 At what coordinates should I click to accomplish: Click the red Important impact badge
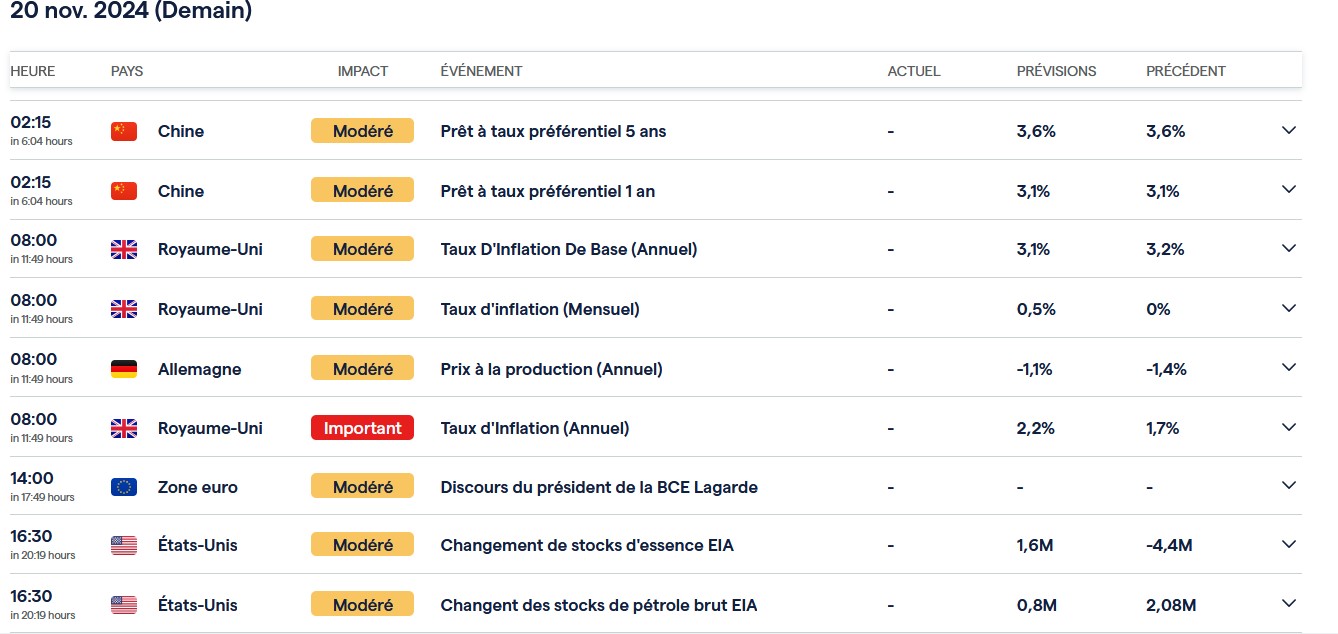(362, 428)
